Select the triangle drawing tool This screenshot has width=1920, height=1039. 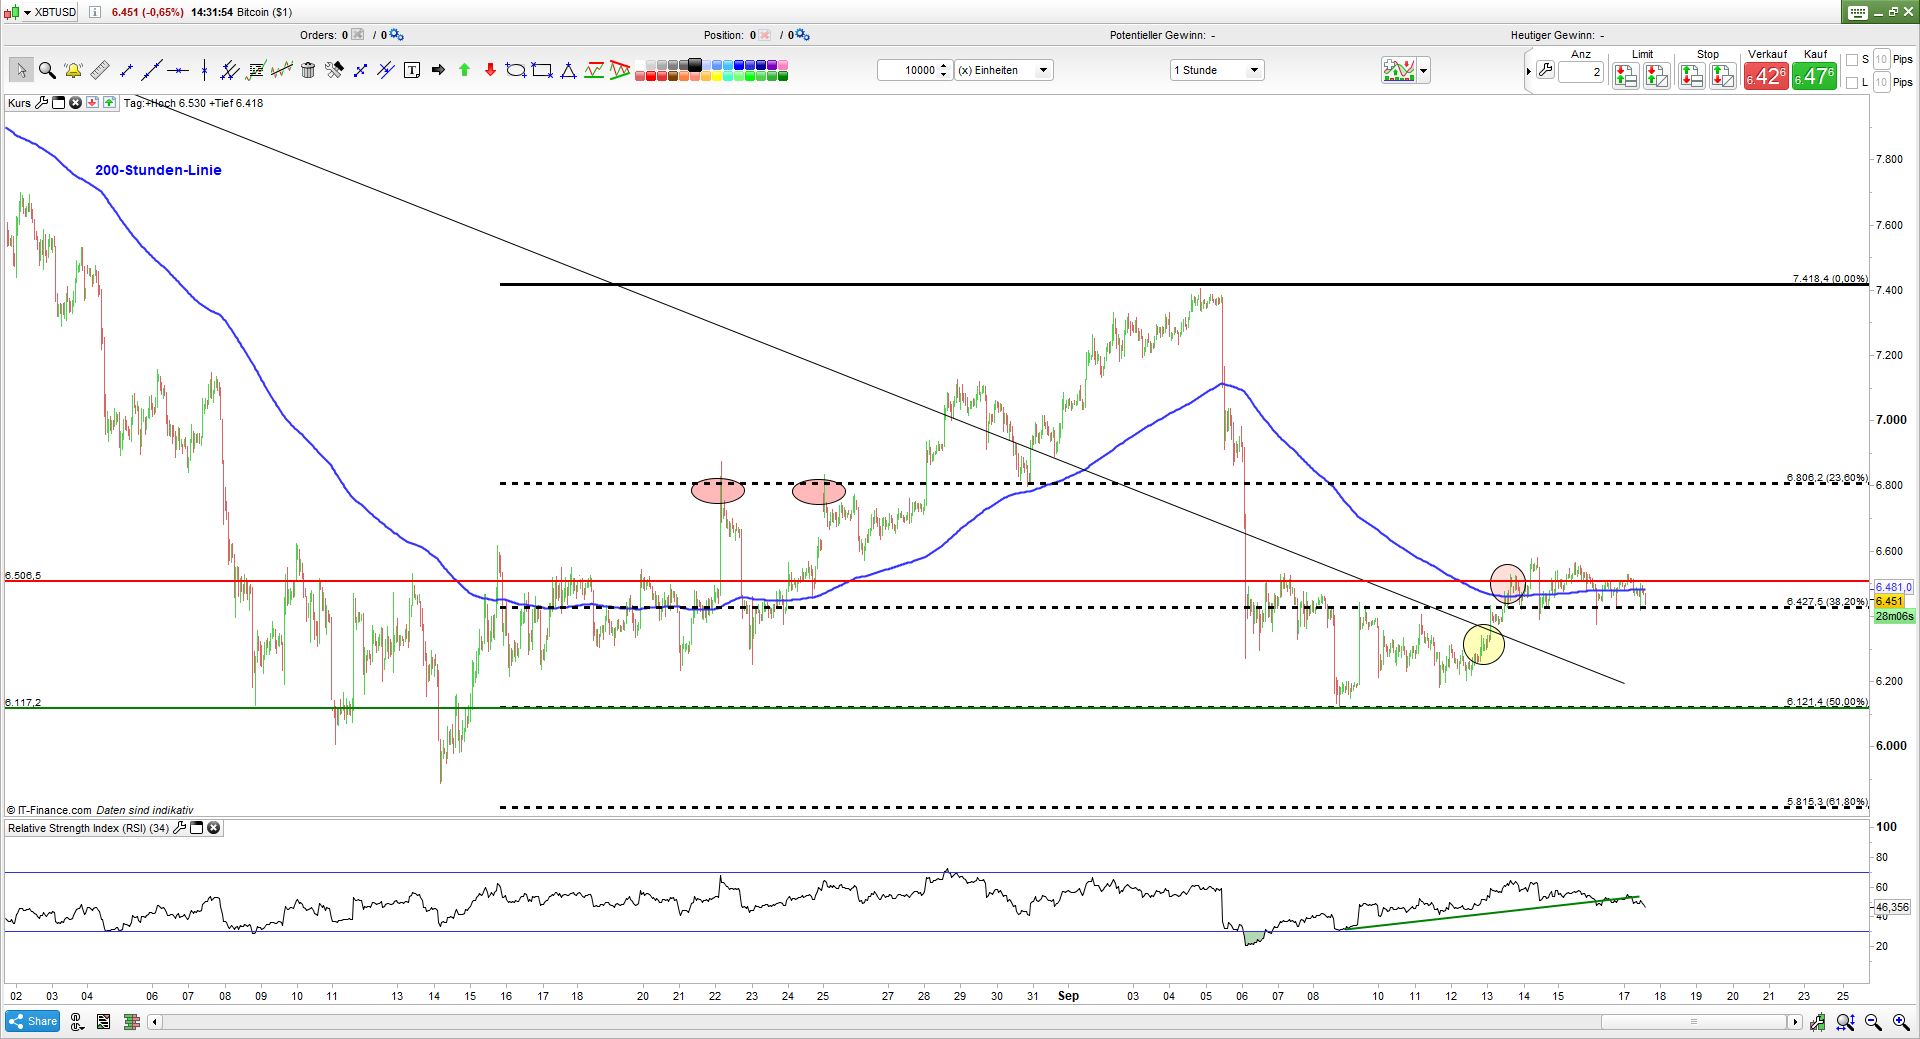(x=568, y=70)
